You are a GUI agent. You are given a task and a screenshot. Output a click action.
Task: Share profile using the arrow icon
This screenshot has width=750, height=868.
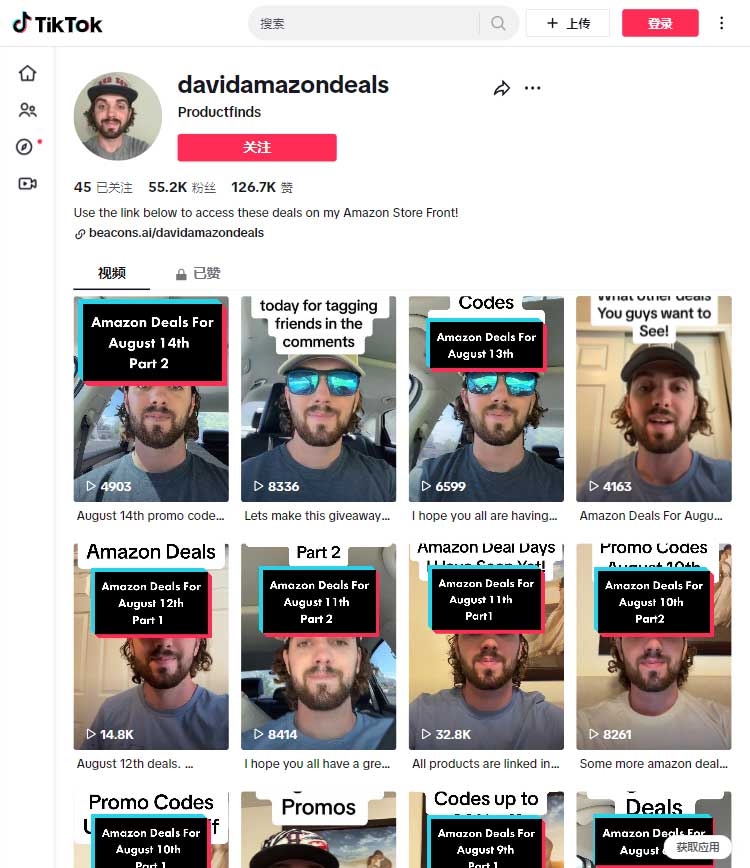501,88
